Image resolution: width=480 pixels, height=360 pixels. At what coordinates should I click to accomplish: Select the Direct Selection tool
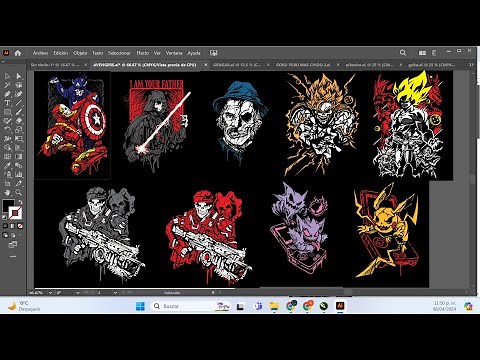click(x=19, y=76)
